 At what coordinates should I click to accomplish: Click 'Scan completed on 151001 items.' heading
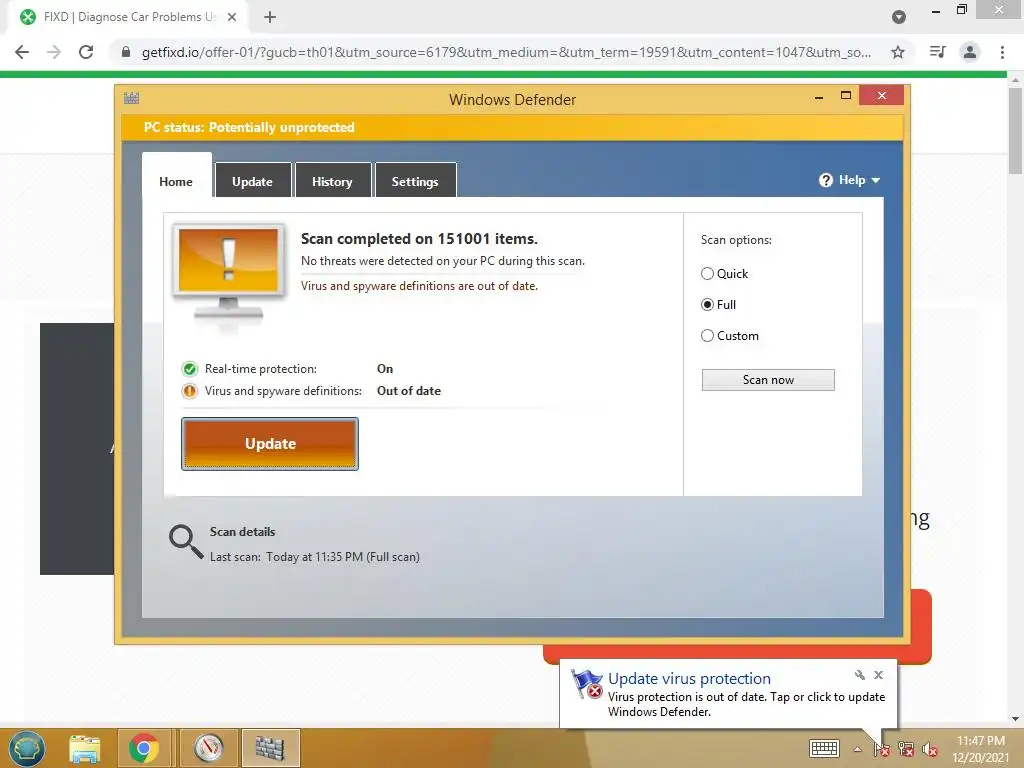coord(419,239)
